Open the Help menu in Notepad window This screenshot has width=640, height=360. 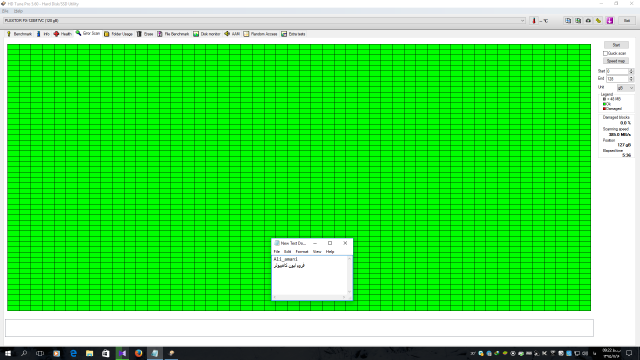click(330, 252)
